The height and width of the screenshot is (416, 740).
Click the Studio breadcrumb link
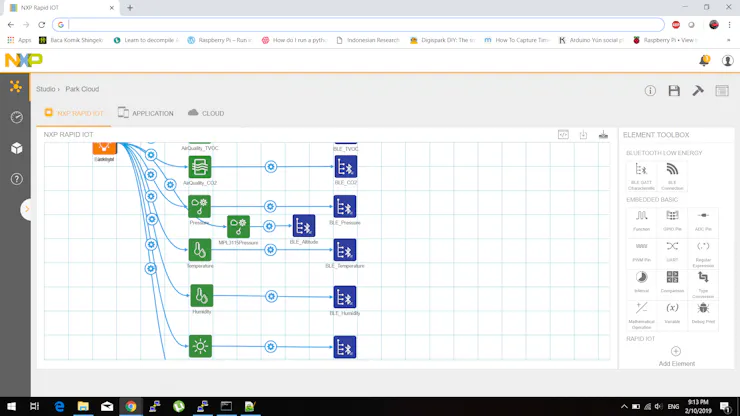46,89
